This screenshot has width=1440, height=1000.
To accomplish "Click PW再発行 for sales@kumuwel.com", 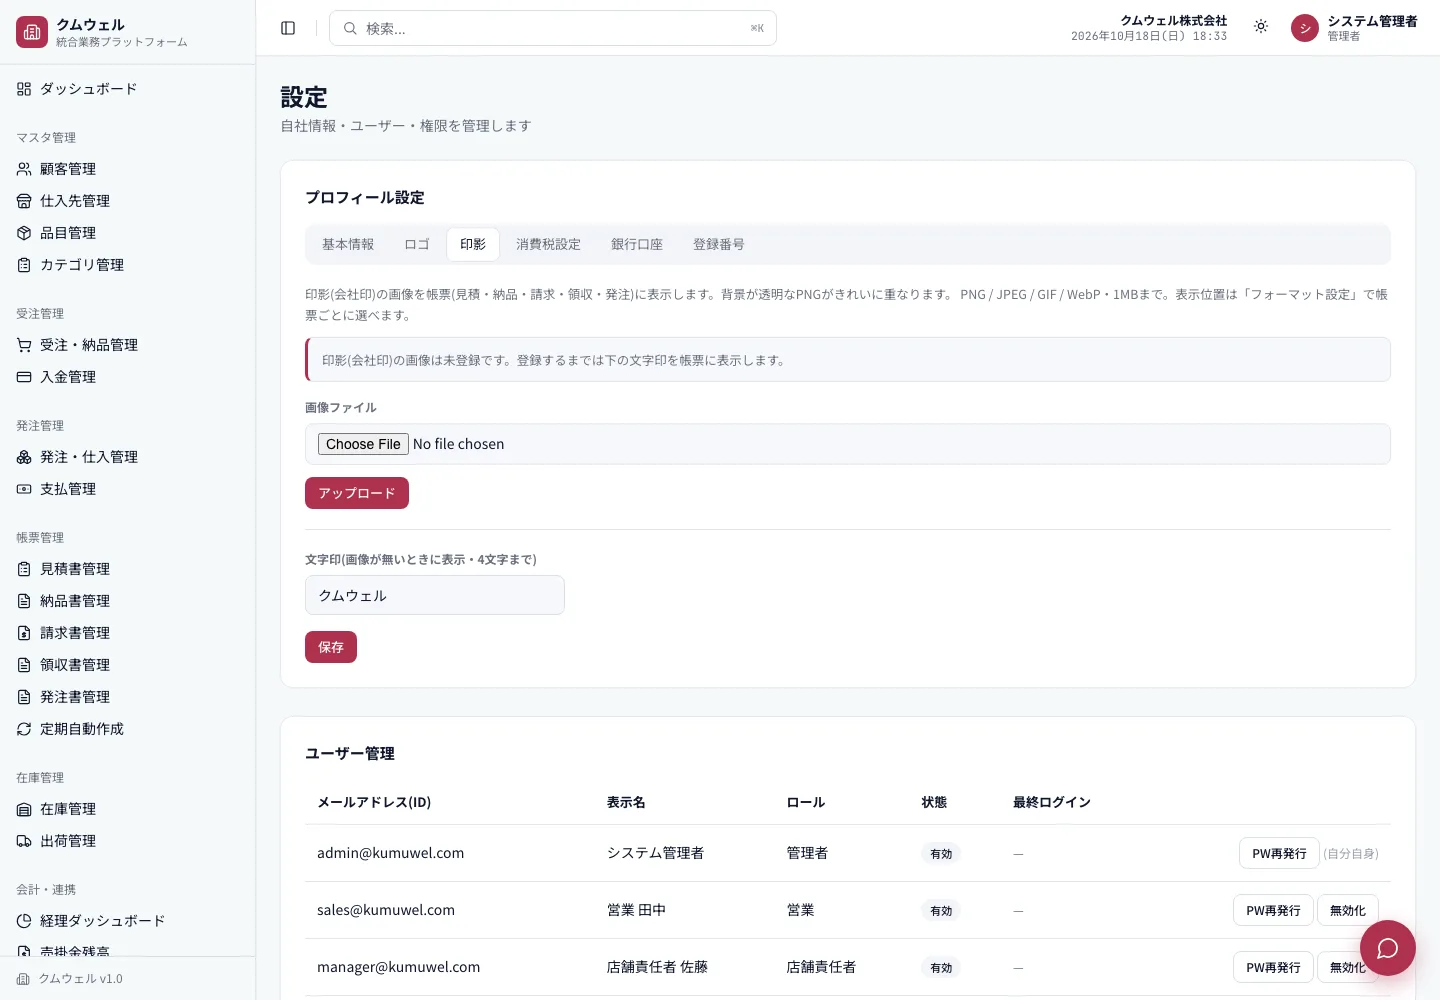I will click(x=1273, y=910).
